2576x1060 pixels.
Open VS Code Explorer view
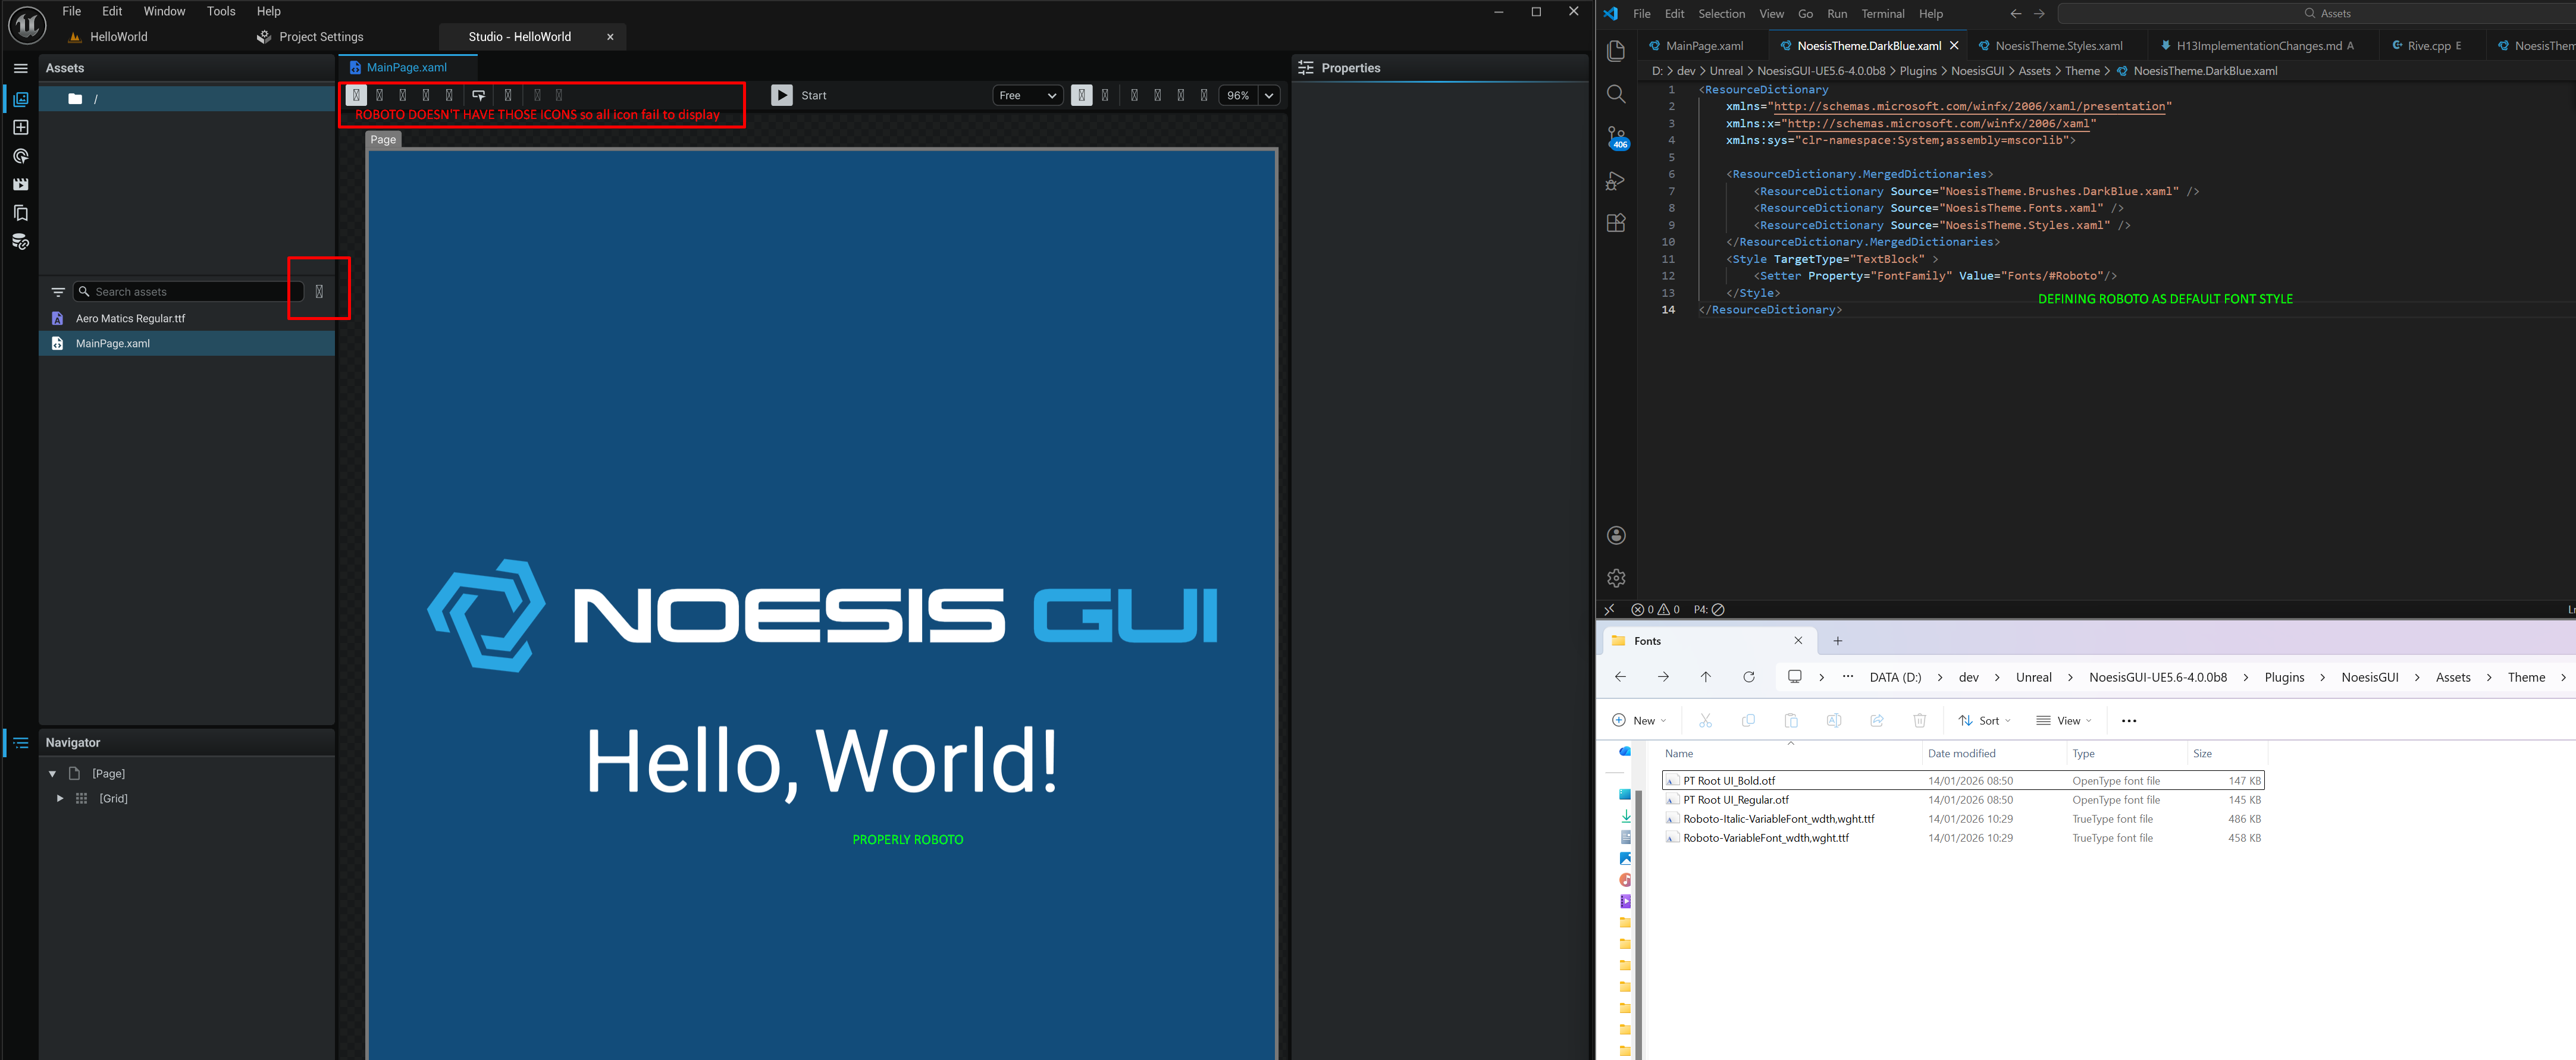pyautogui.click(x=1616, y=51)
